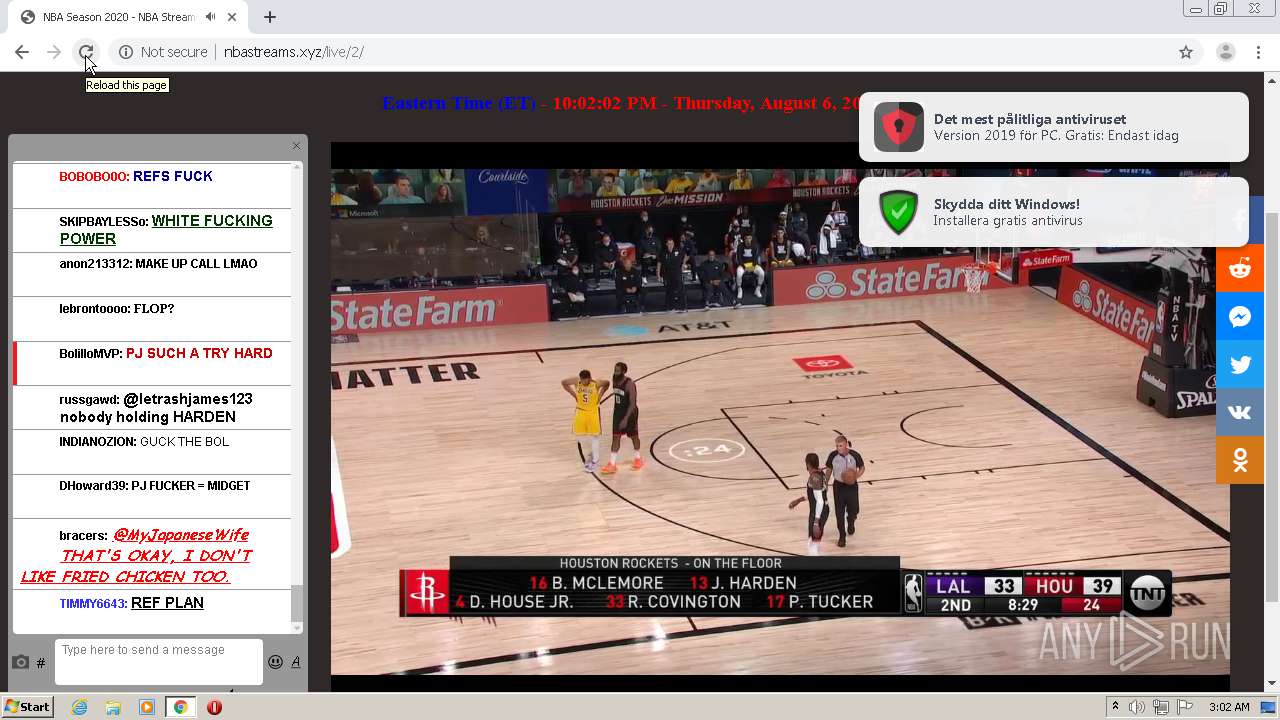Screen dimensions: 1280x720
Task: Close the NBA Season 2020 tab
Action: coord(233,17)
